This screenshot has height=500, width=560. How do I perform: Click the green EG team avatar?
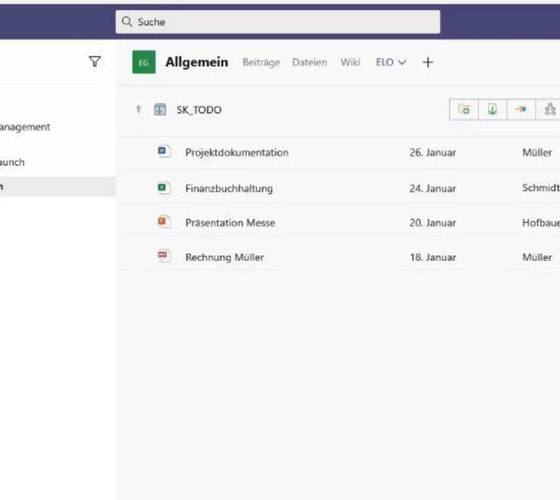click(144, 62)
